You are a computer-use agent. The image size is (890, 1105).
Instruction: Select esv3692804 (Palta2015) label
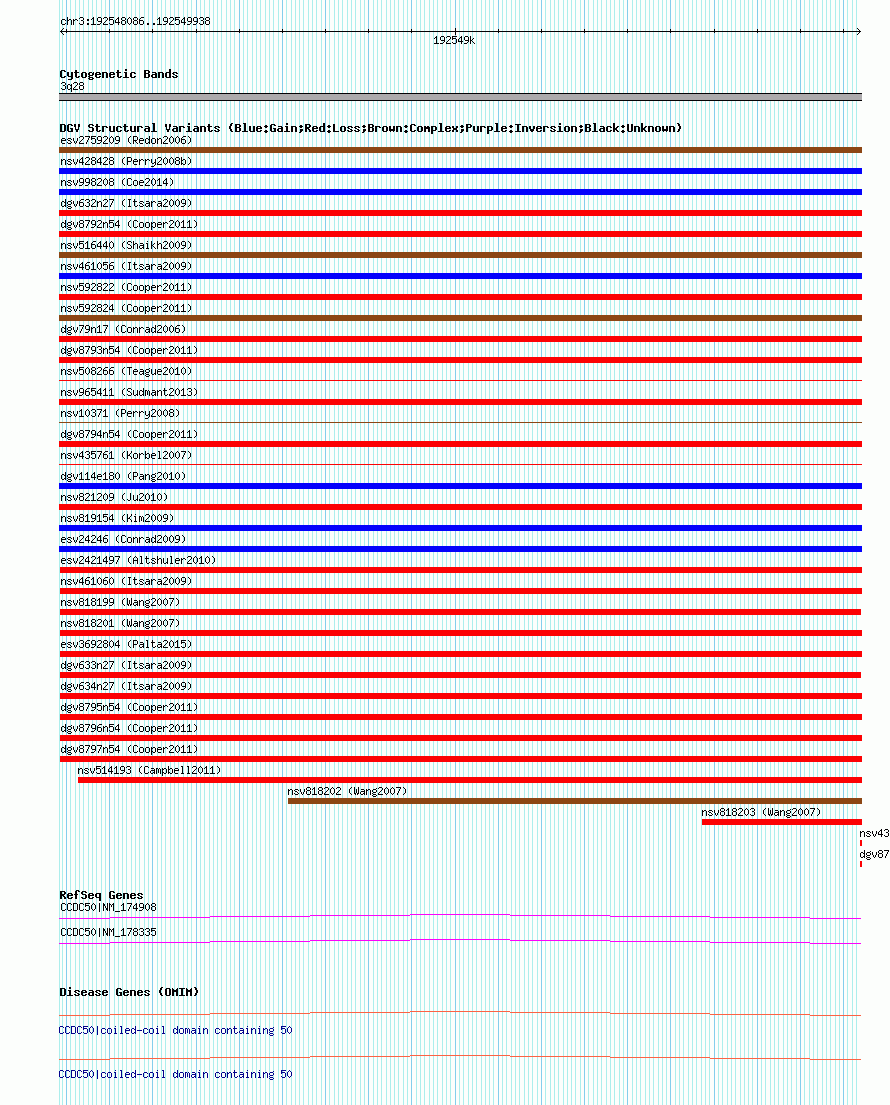pos(126,644)
